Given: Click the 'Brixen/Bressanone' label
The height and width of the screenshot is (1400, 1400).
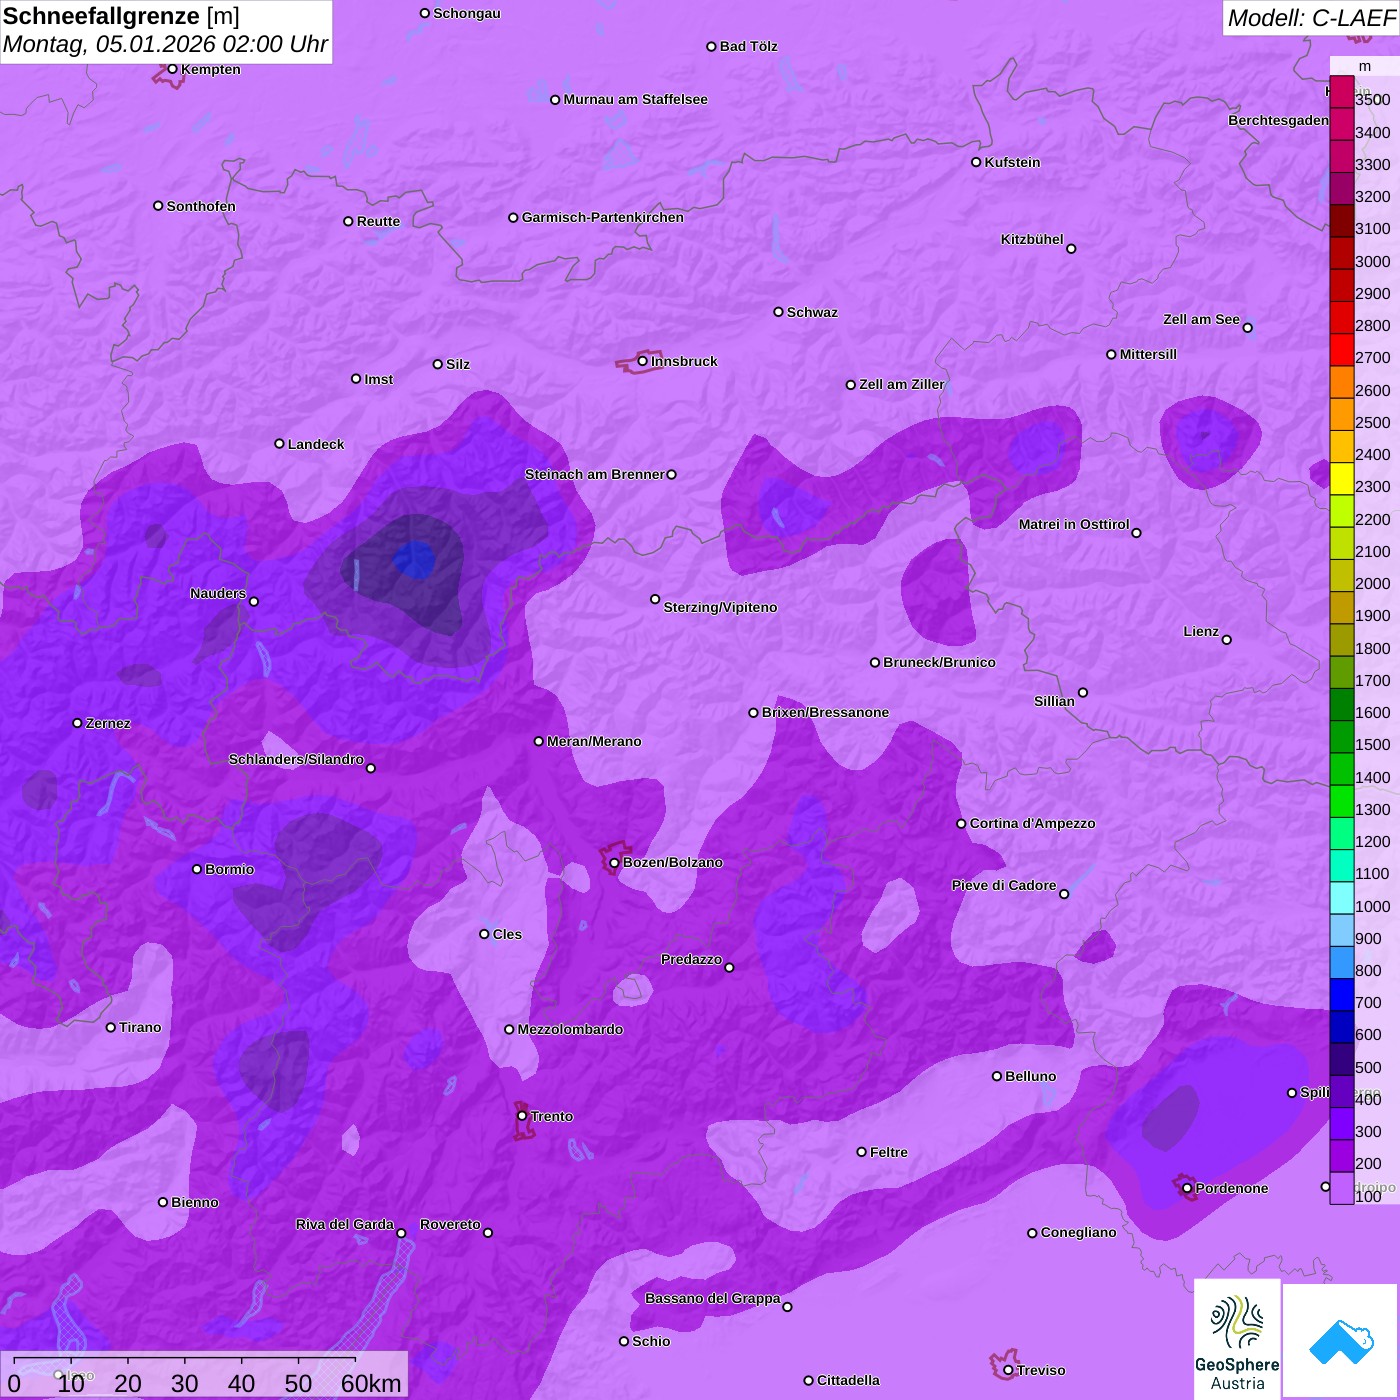Looking at the screenshot, I should tap(825, 712).
